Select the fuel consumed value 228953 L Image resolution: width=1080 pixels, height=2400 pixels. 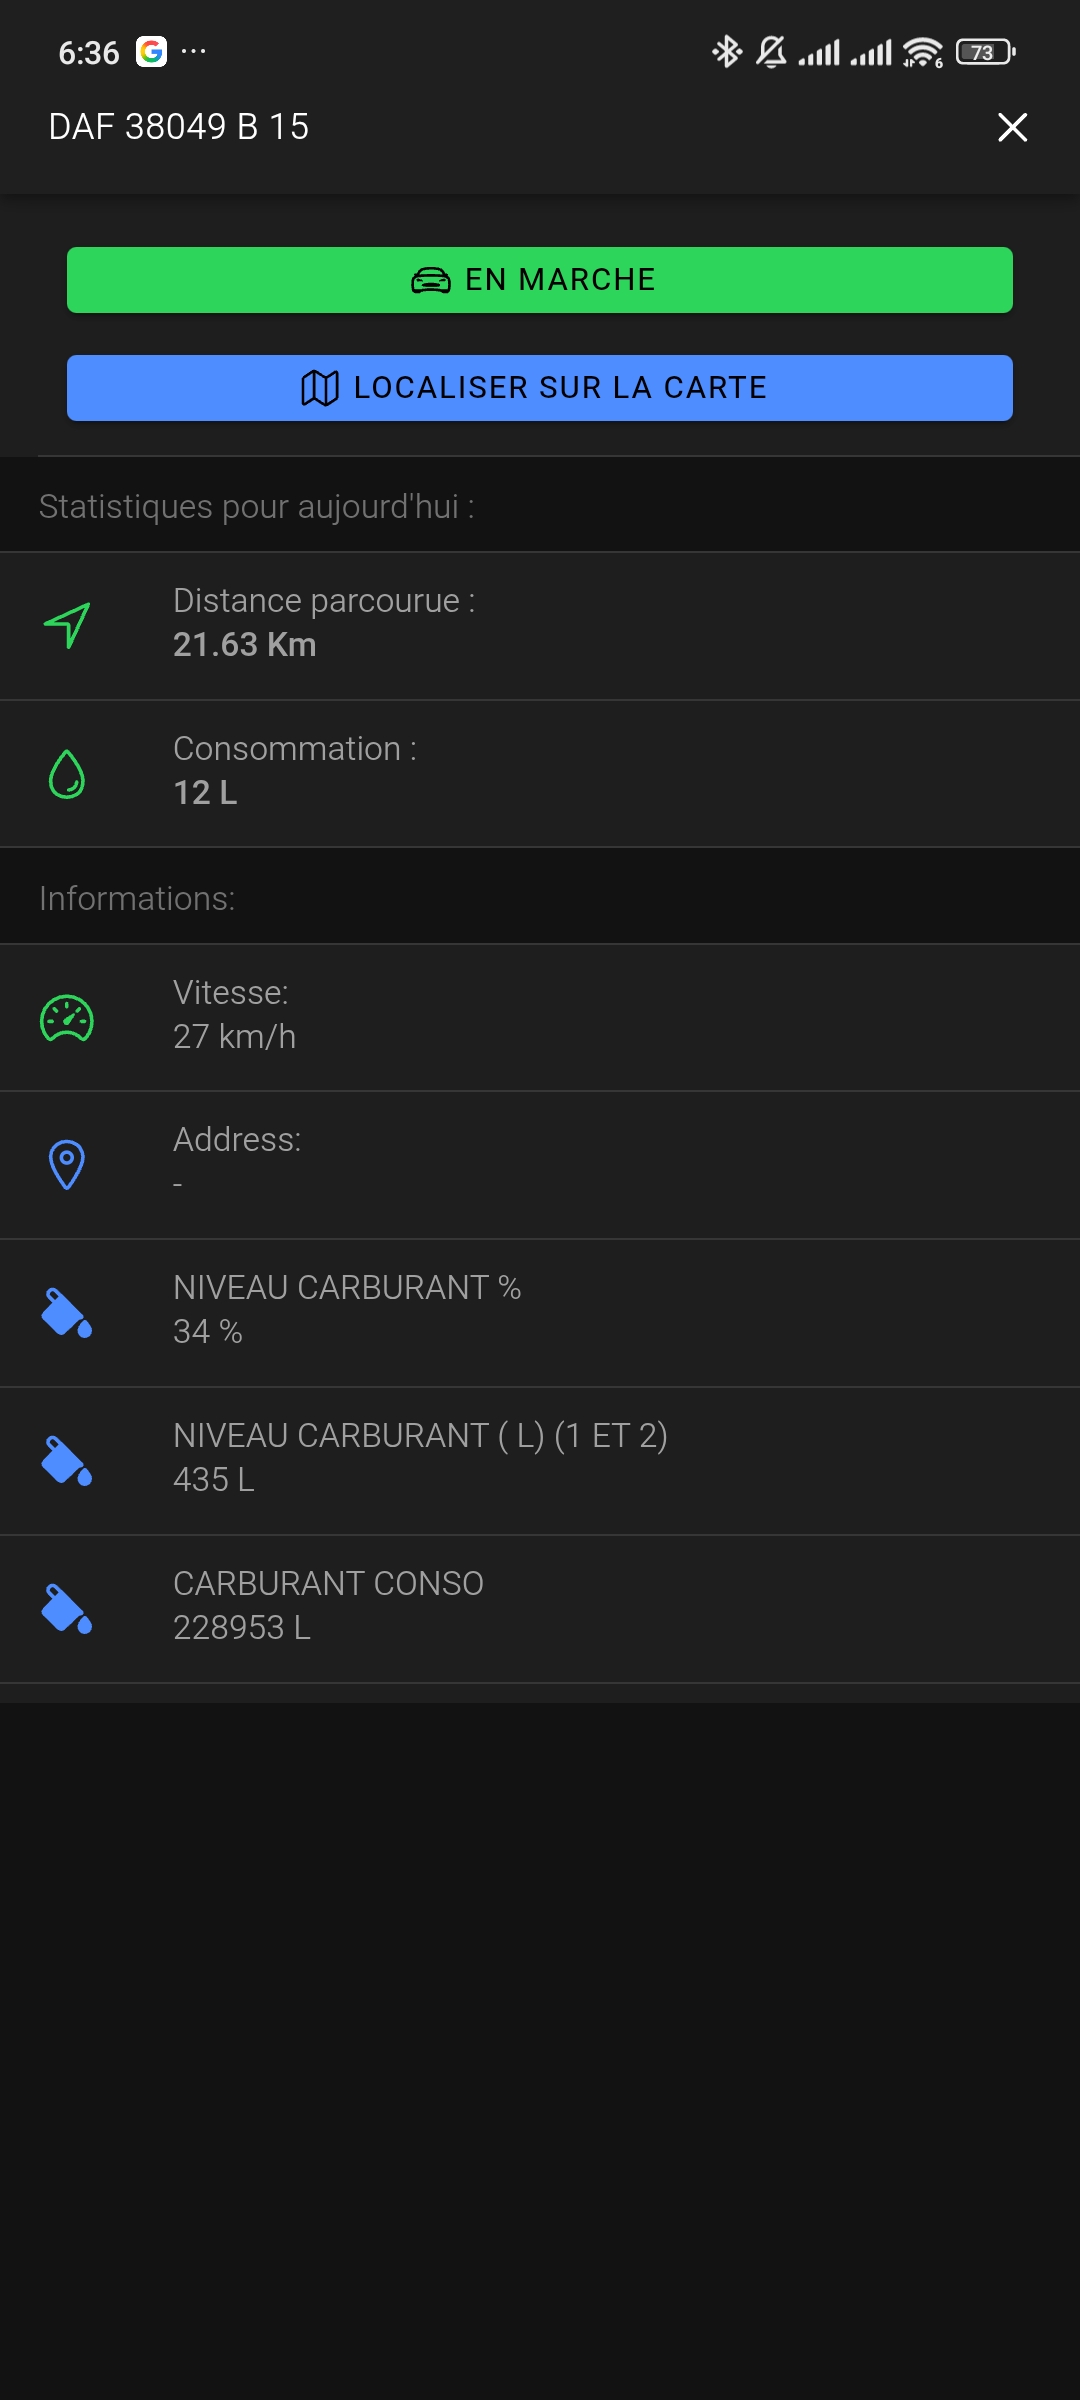click(x=242, y=1628)
